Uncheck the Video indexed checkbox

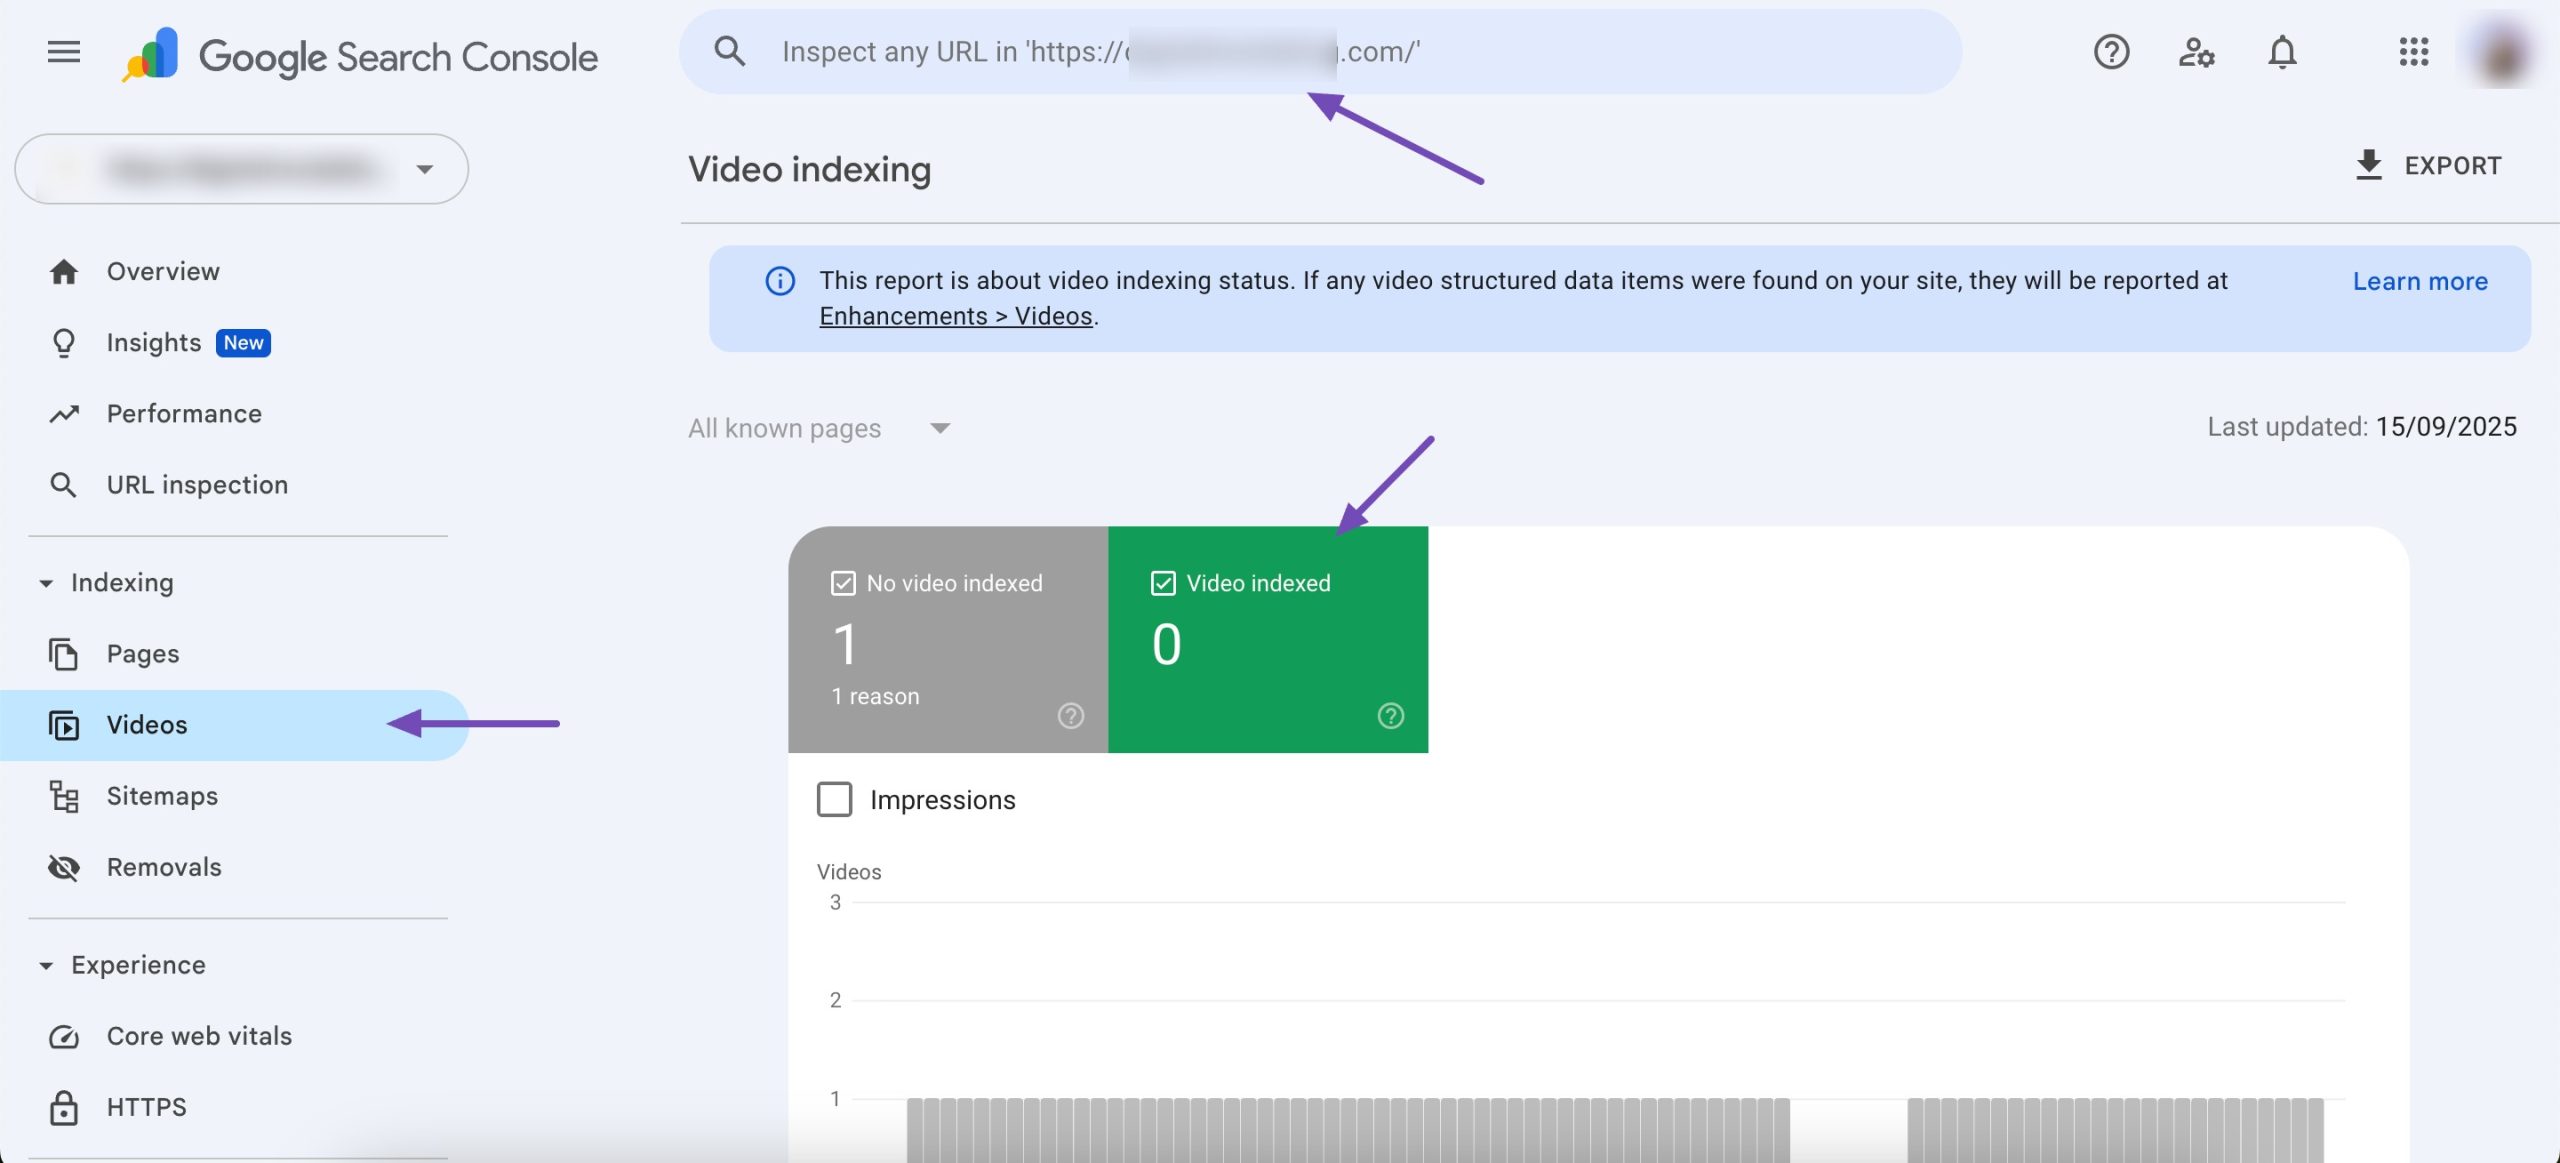click(x=1163, y=583)
